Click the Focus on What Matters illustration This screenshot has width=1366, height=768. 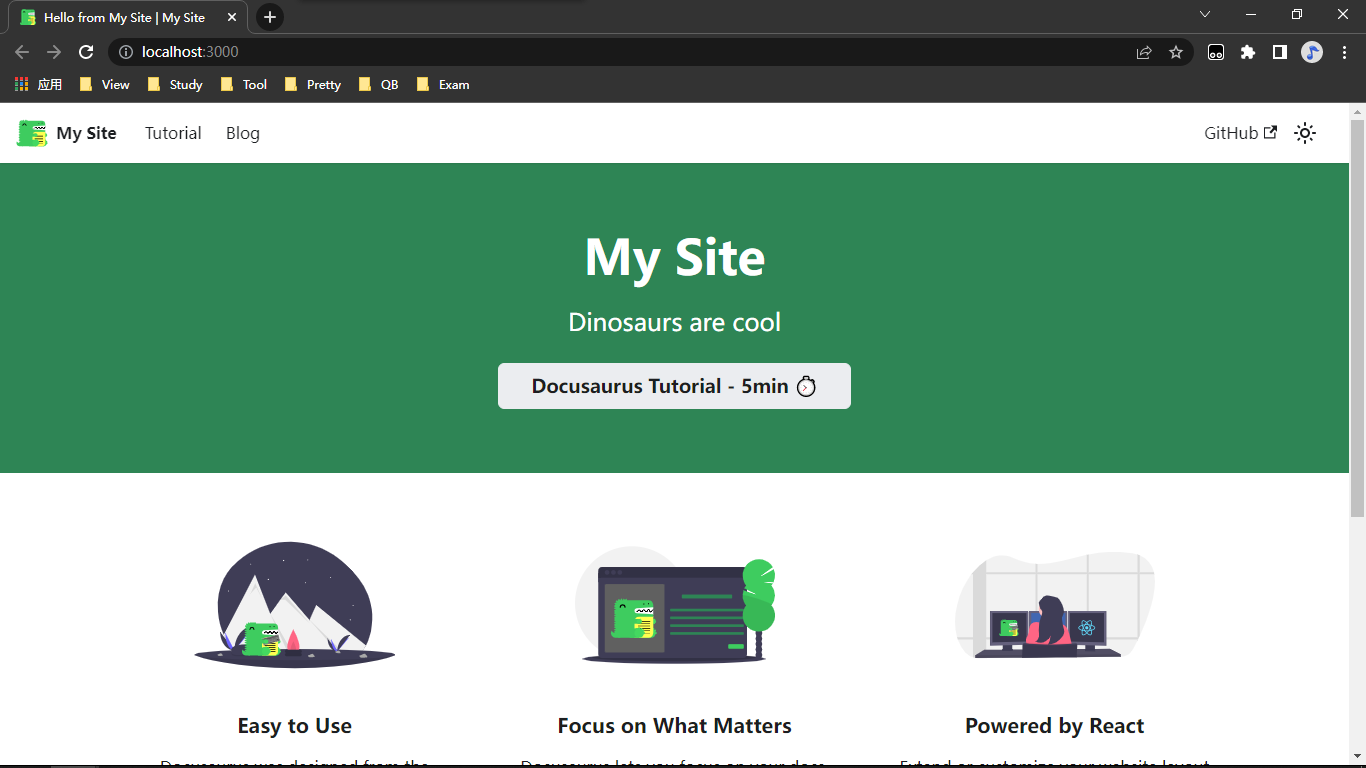pyautogui.click(x=675, y=605)
